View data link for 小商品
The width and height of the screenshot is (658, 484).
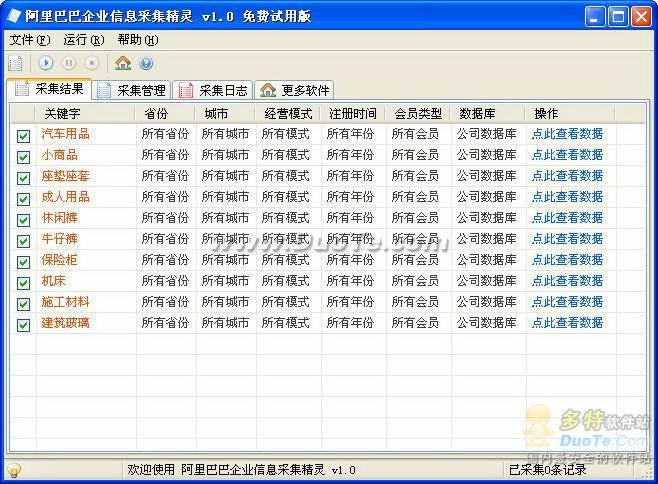(567, 155)
